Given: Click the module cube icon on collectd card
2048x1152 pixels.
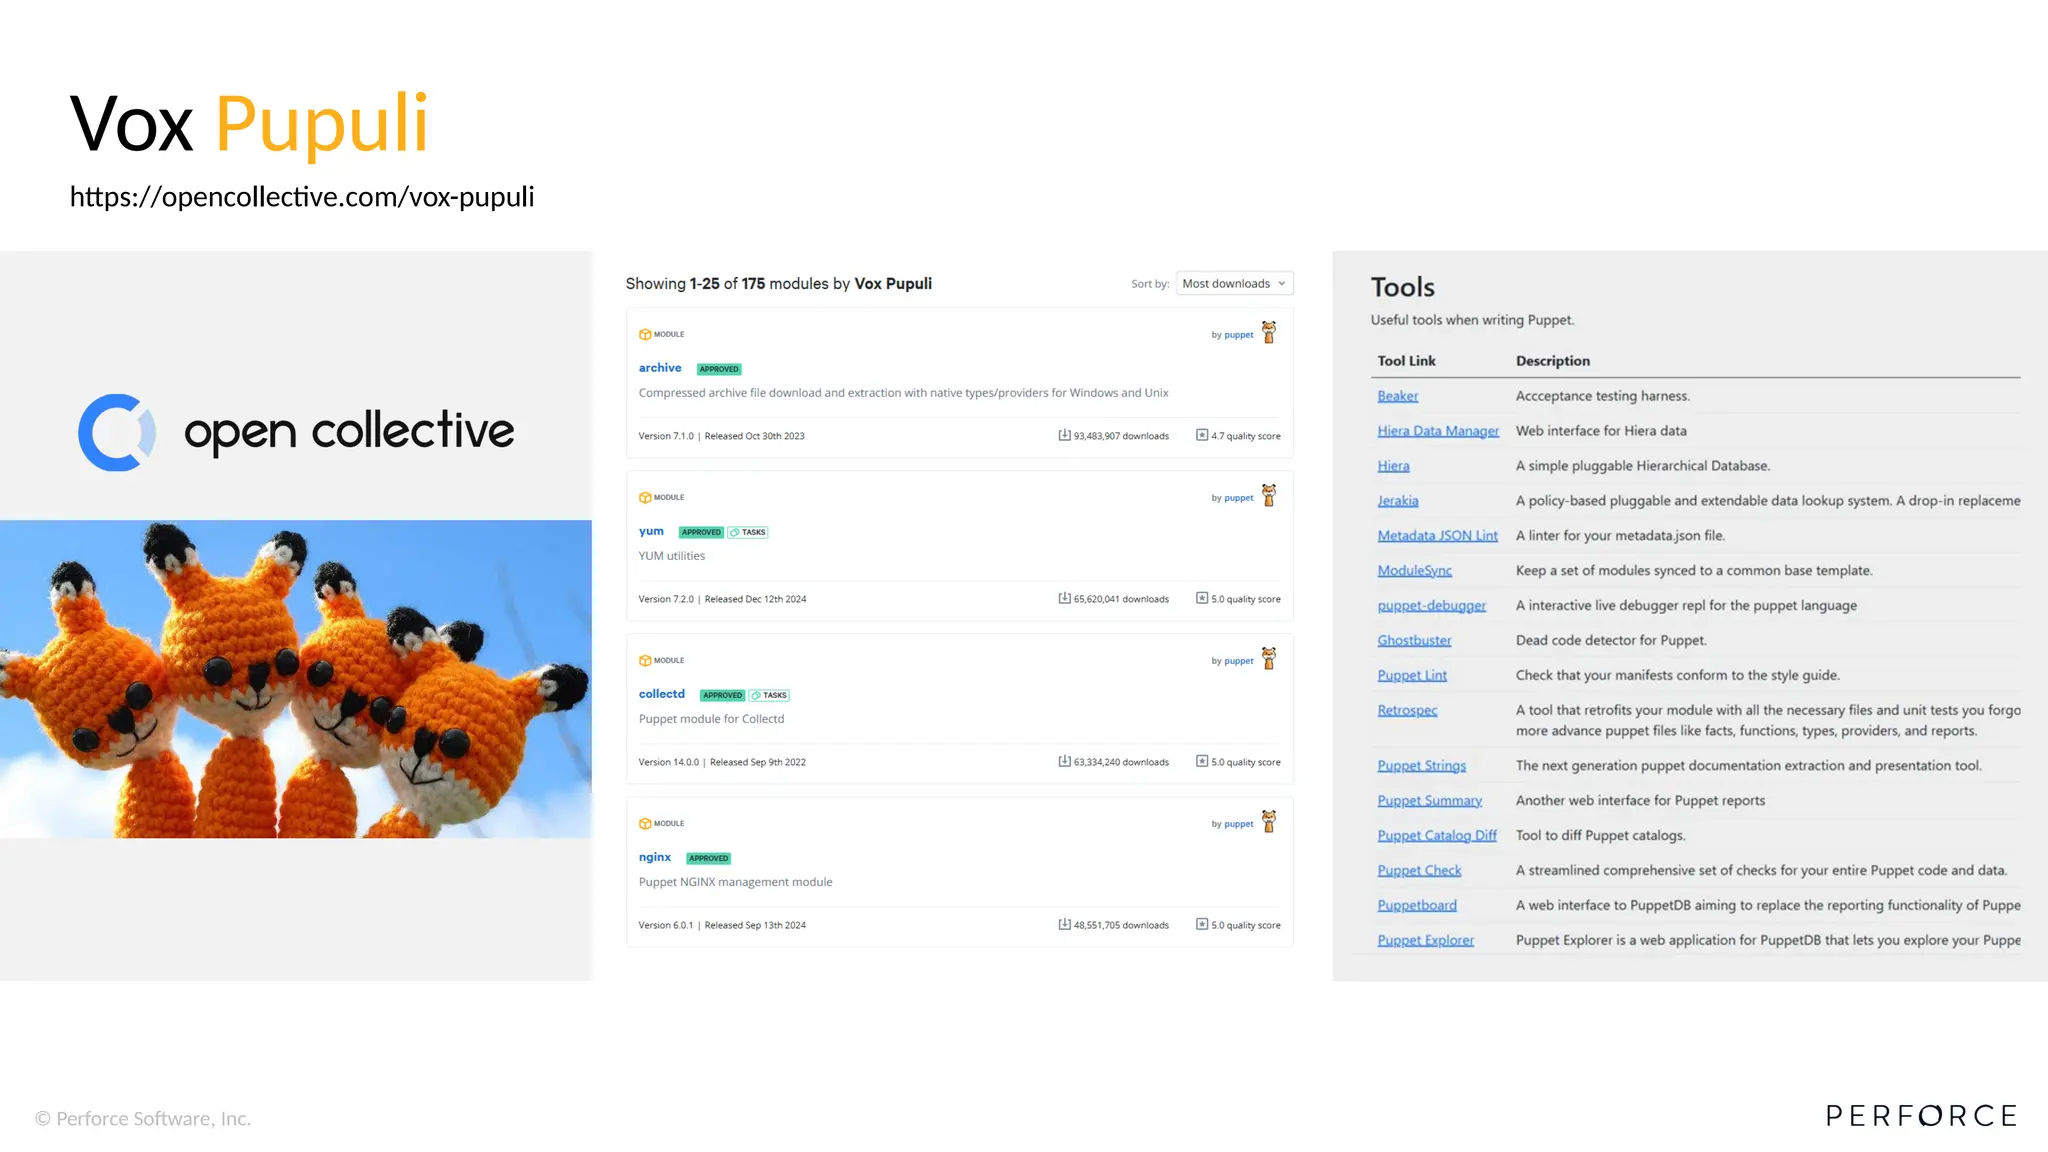Looking at the screenshot, I should coord(645,660).
